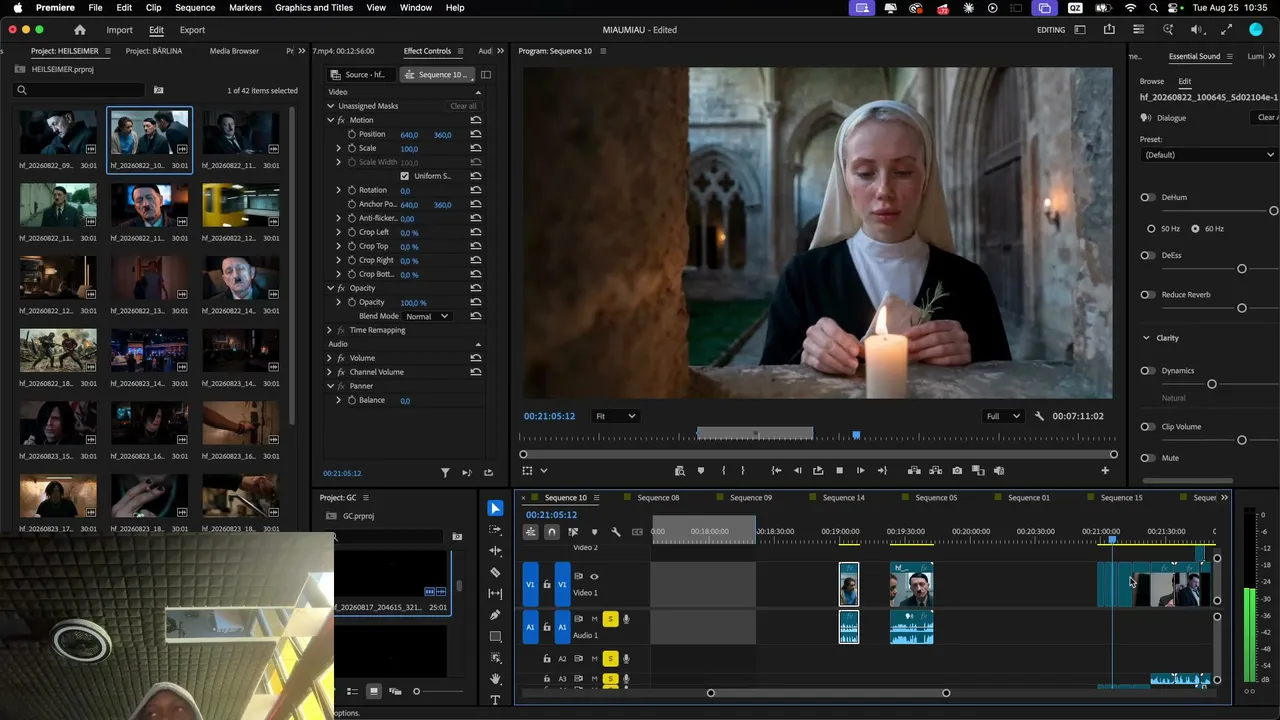The image size is (1280, 720).
Task: Open the Fit zoom level dropdown
Action: 614,416
